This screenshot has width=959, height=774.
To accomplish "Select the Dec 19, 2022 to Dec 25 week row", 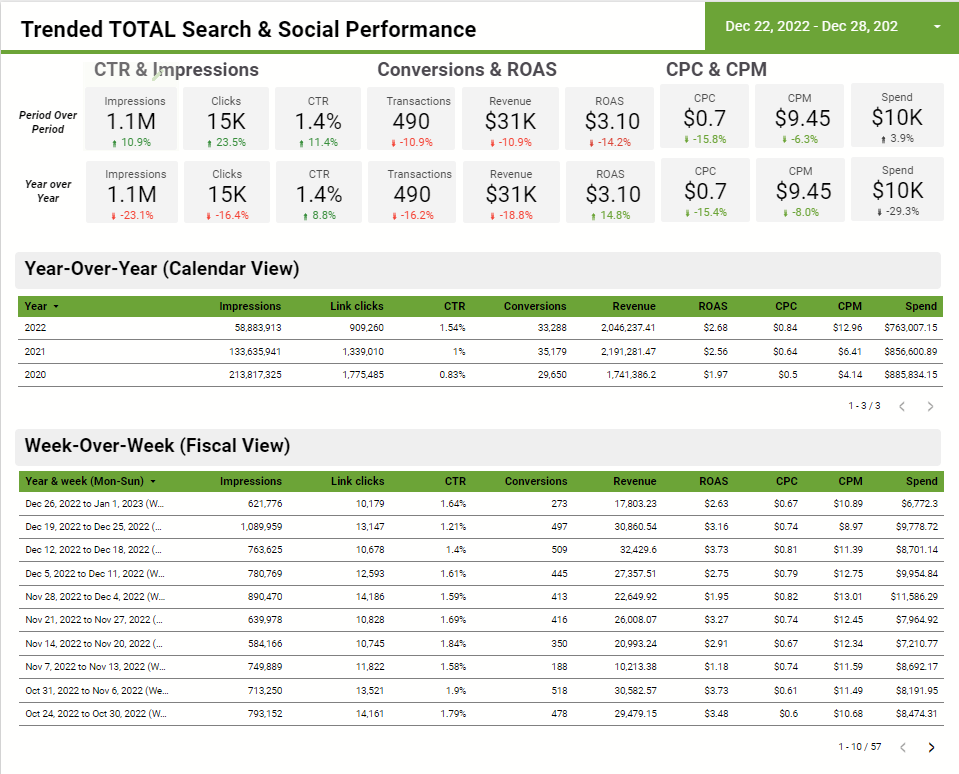I will click(x=481, y=527).
